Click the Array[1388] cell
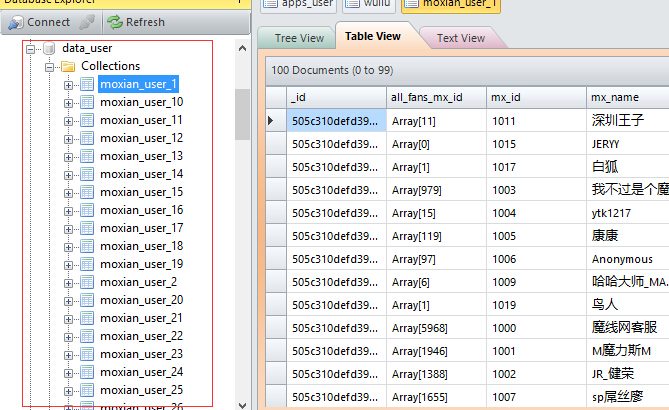Screen dimensions: 669x410 pos(436,374)
